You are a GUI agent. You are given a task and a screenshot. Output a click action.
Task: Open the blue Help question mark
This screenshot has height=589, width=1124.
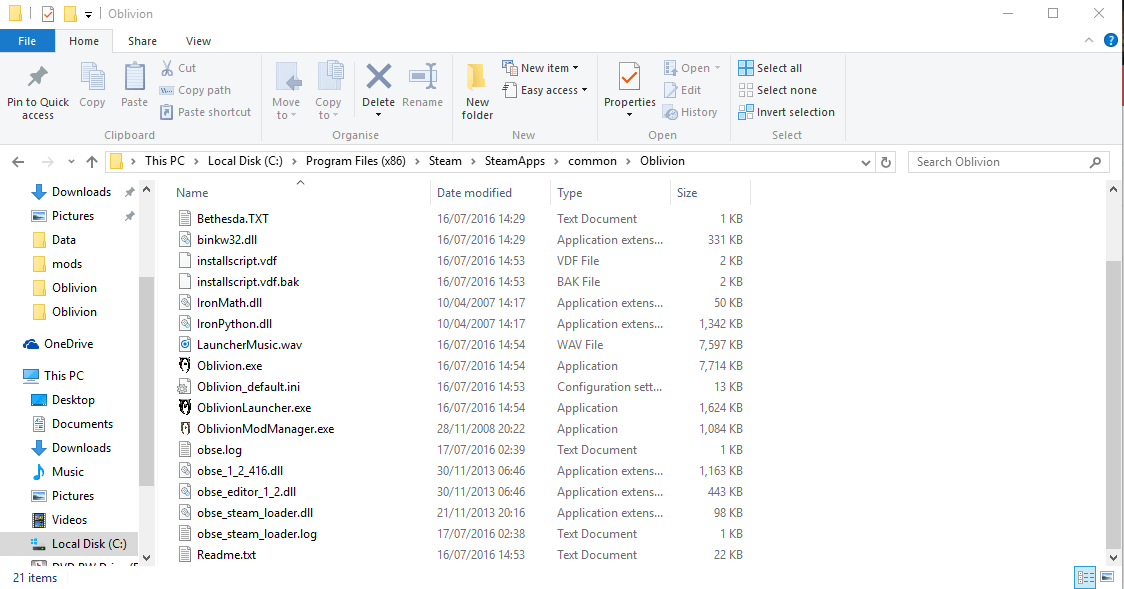click(x=1110, y=41)
